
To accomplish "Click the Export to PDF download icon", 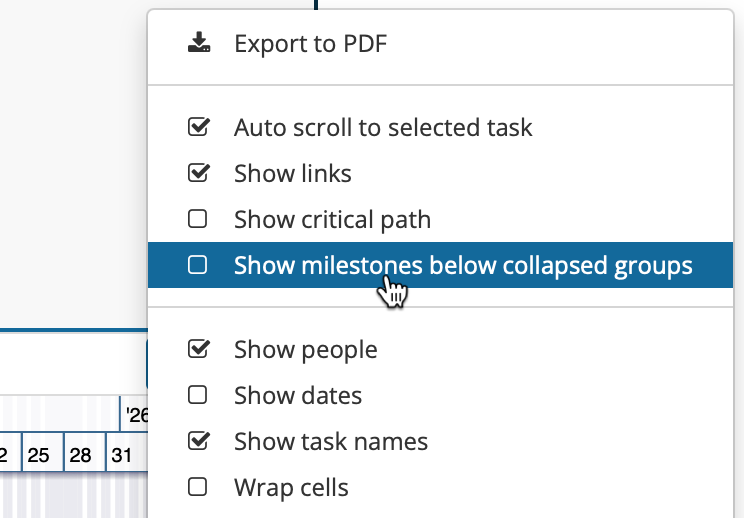I will point(198,43).
